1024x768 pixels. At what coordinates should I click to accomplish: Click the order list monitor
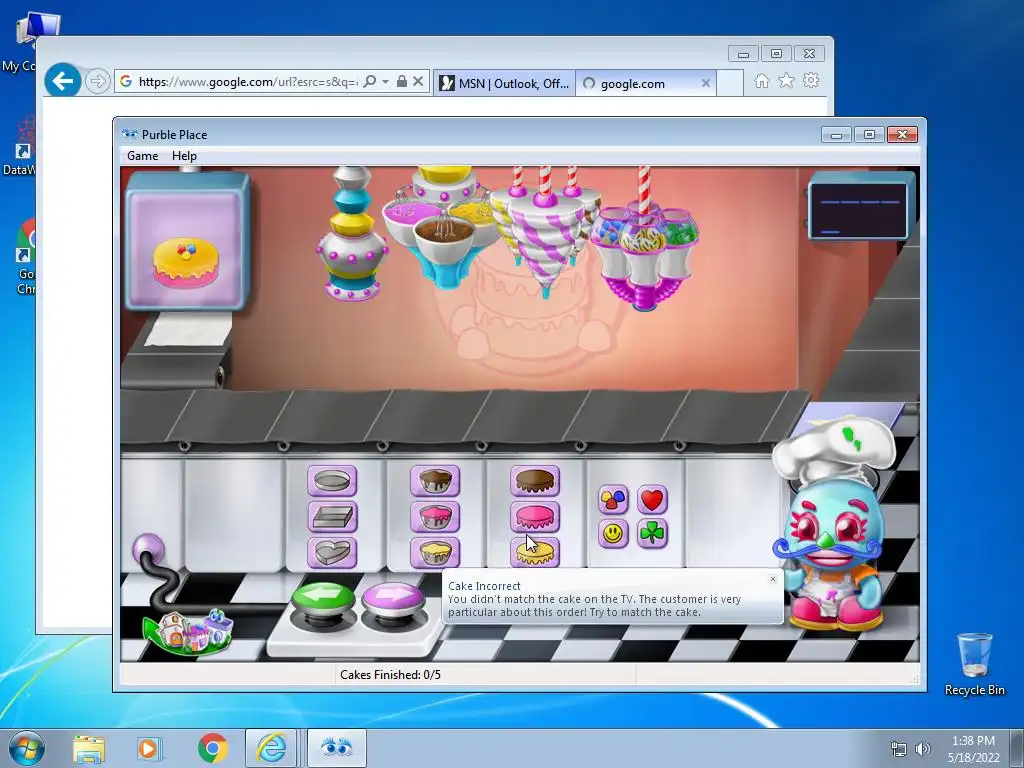[859, 207]
